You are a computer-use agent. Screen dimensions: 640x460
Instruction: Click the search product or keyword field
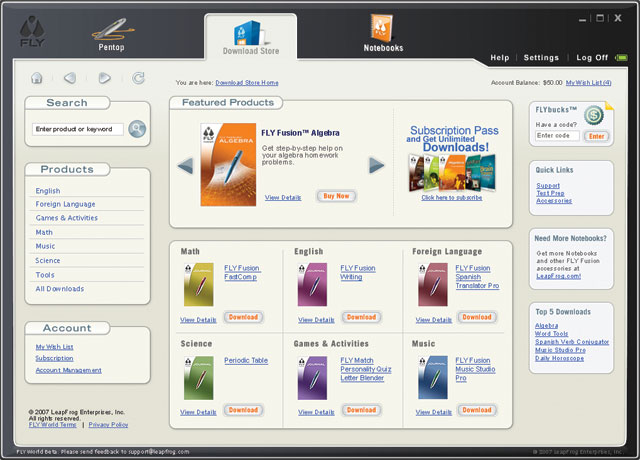[78, 129]
